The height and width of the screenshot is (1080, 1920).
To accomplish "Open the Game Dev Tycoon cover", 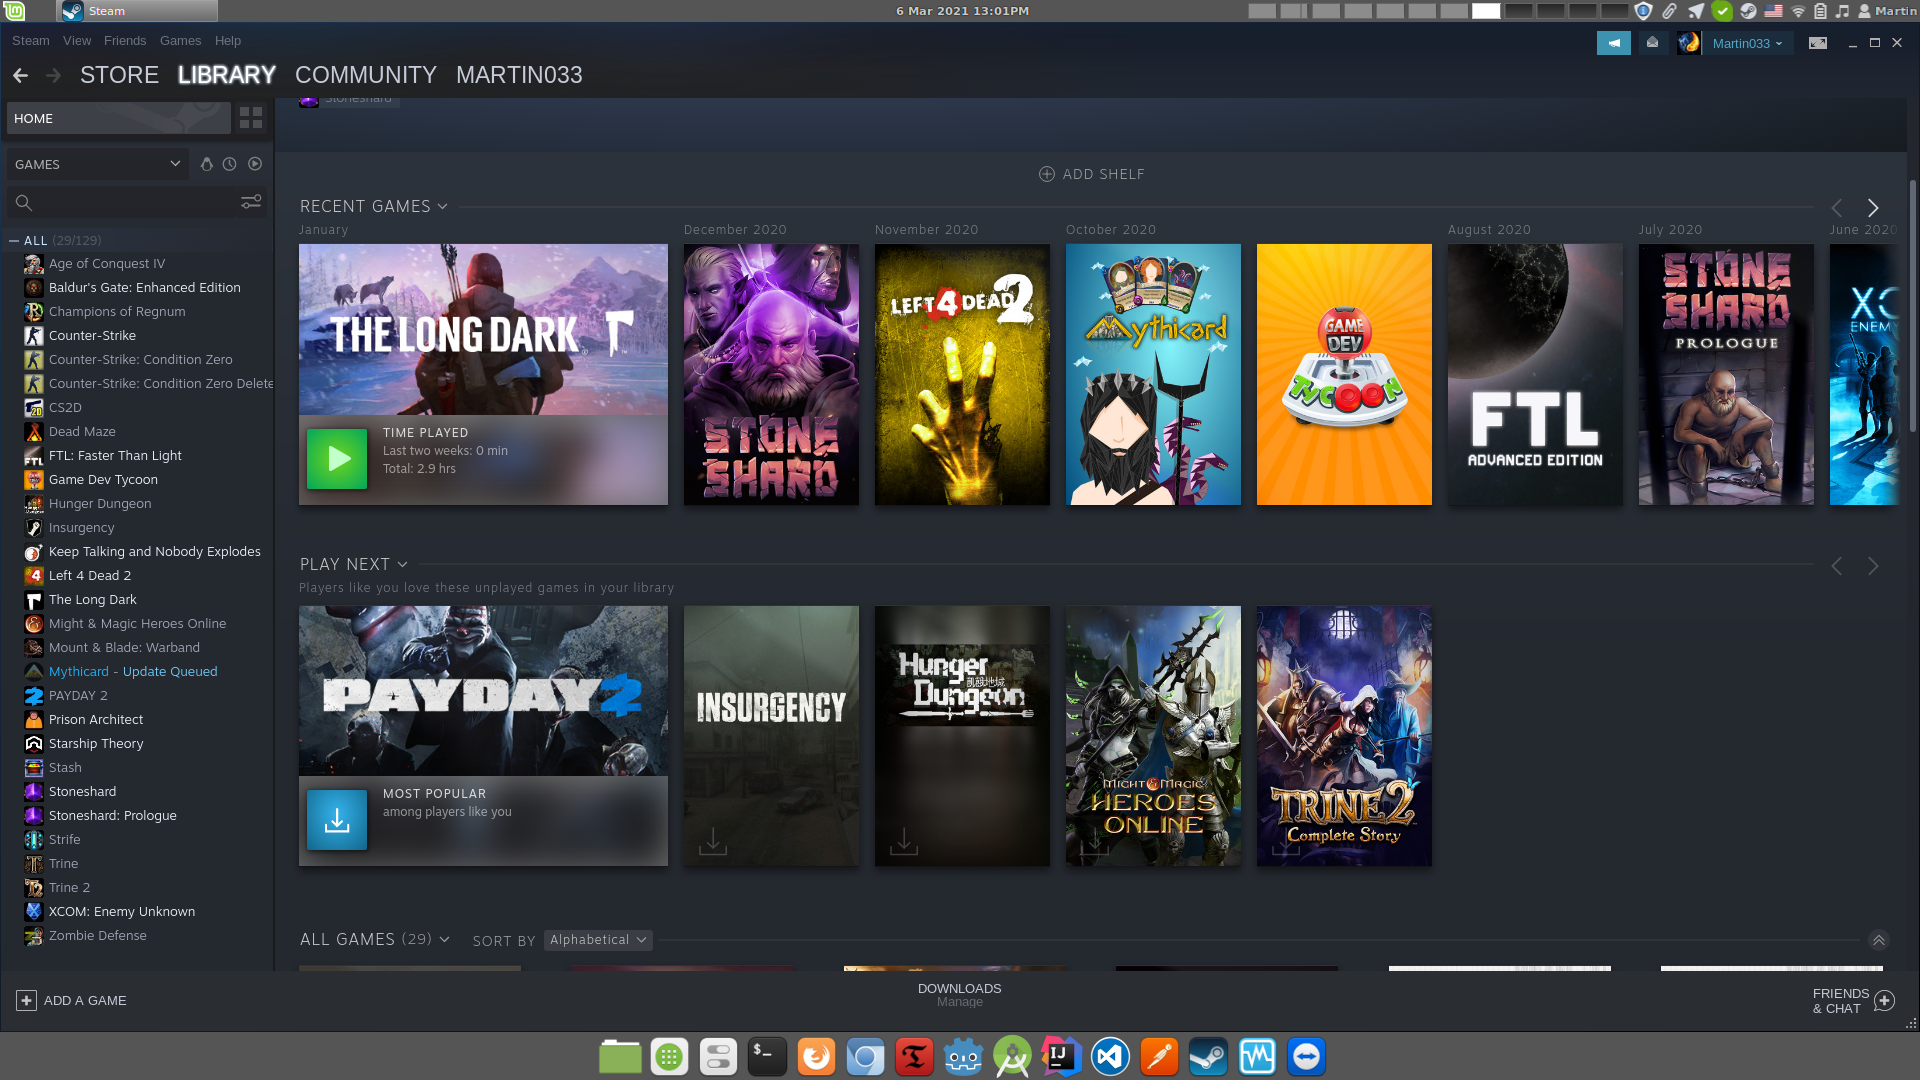I will (1344, 374).
